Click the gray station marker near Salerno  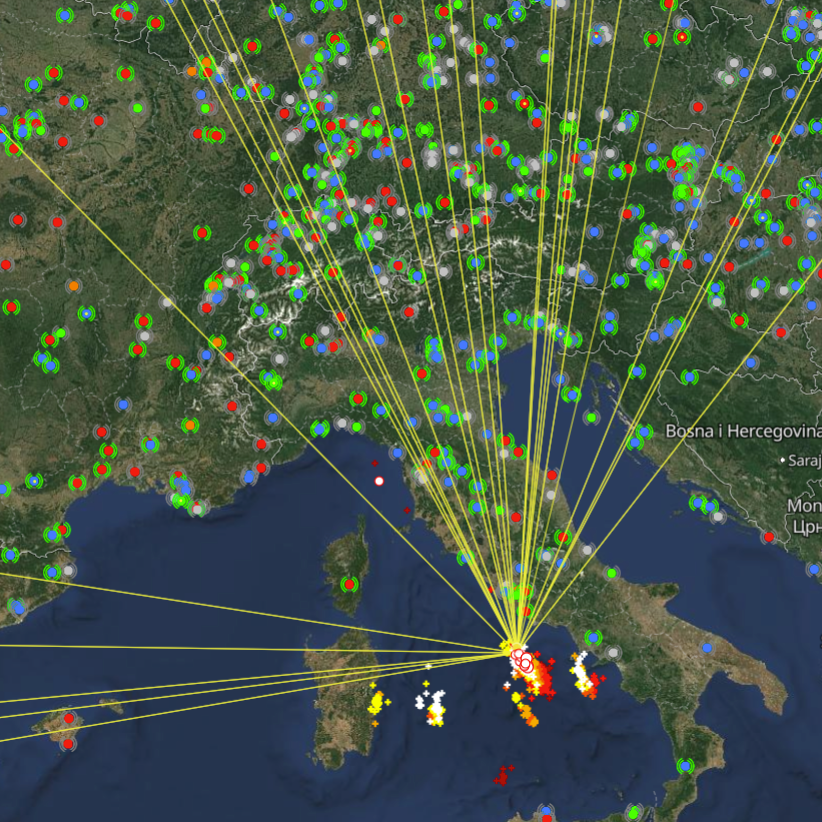pyautogui.click(x=614, y=651)
